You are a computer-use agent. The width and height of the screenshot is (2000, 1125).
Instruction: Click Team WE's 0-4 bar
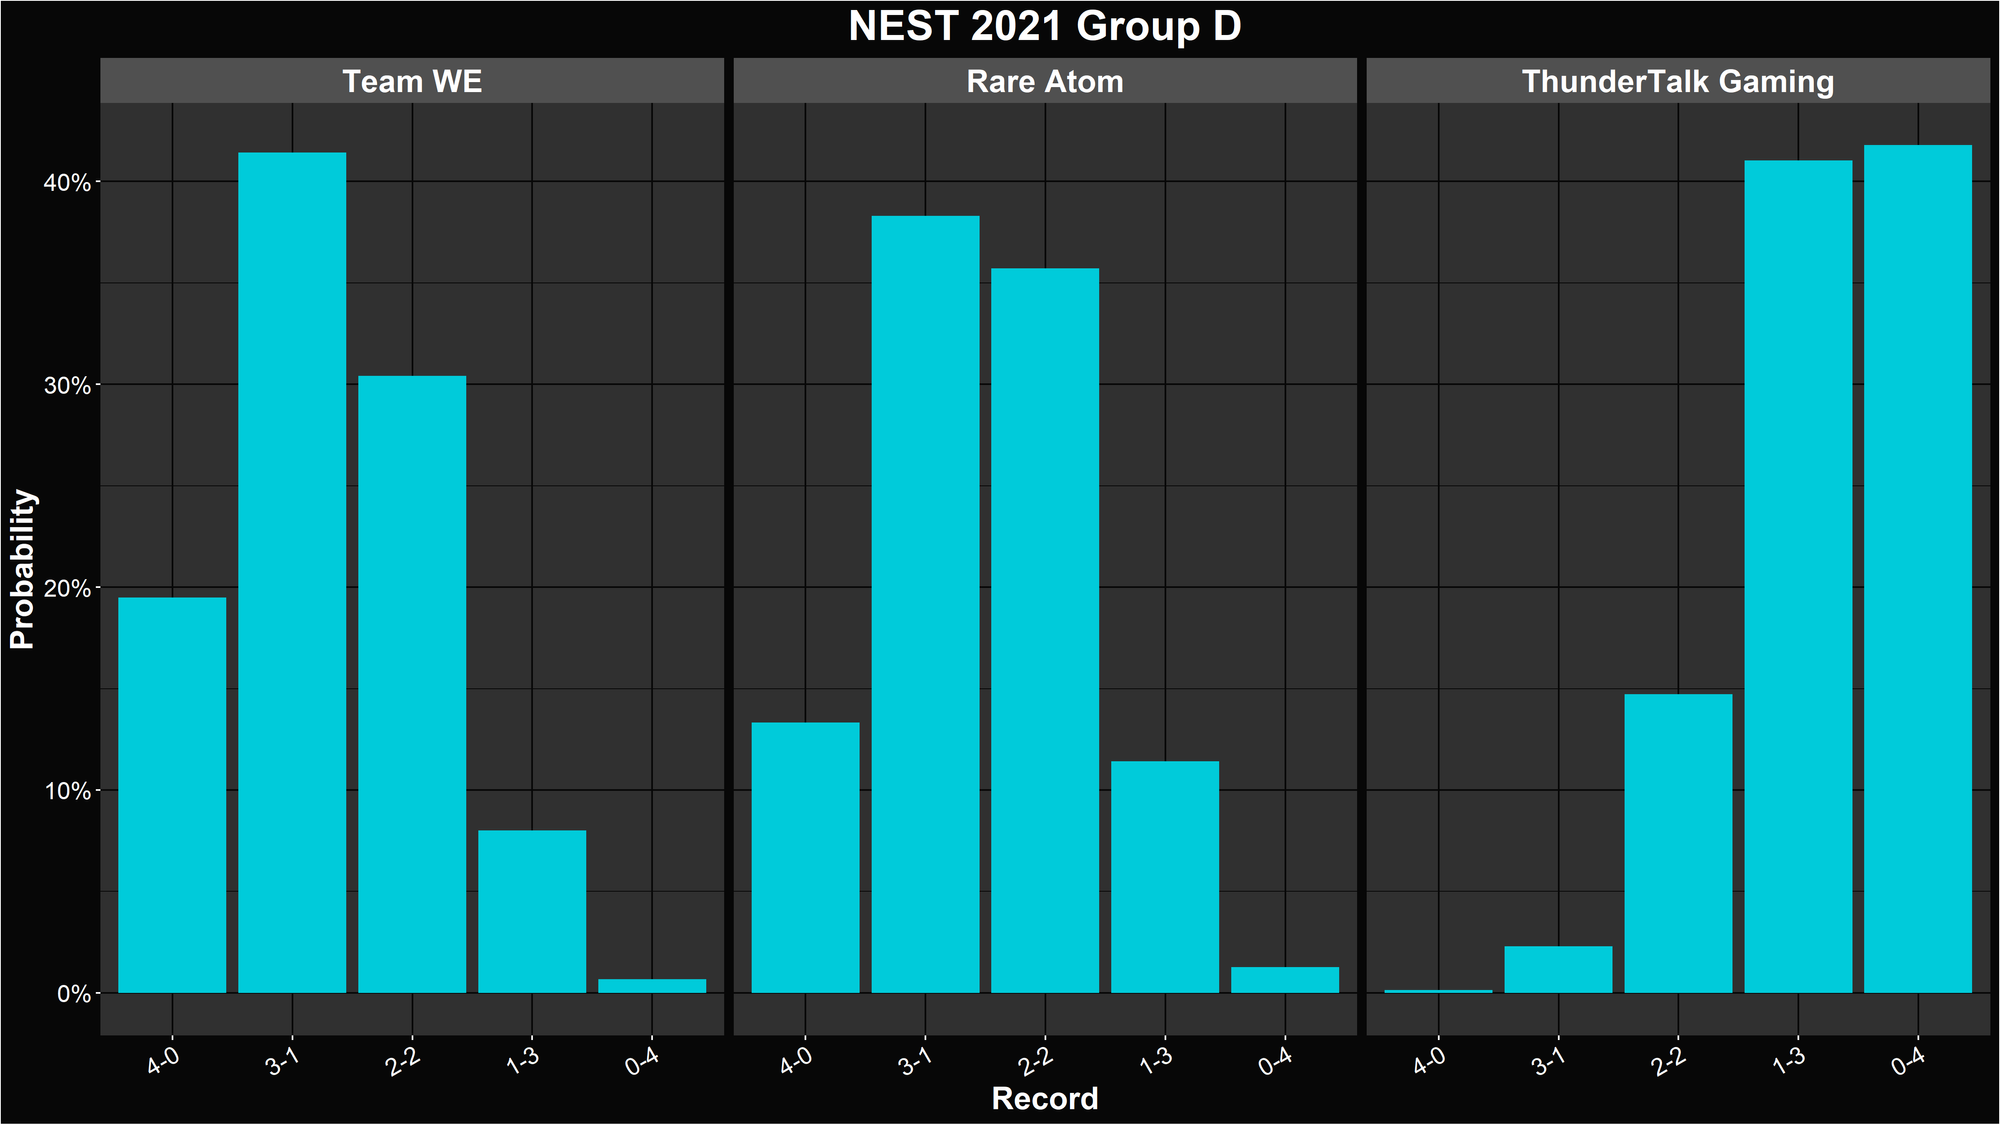point(652,986)
